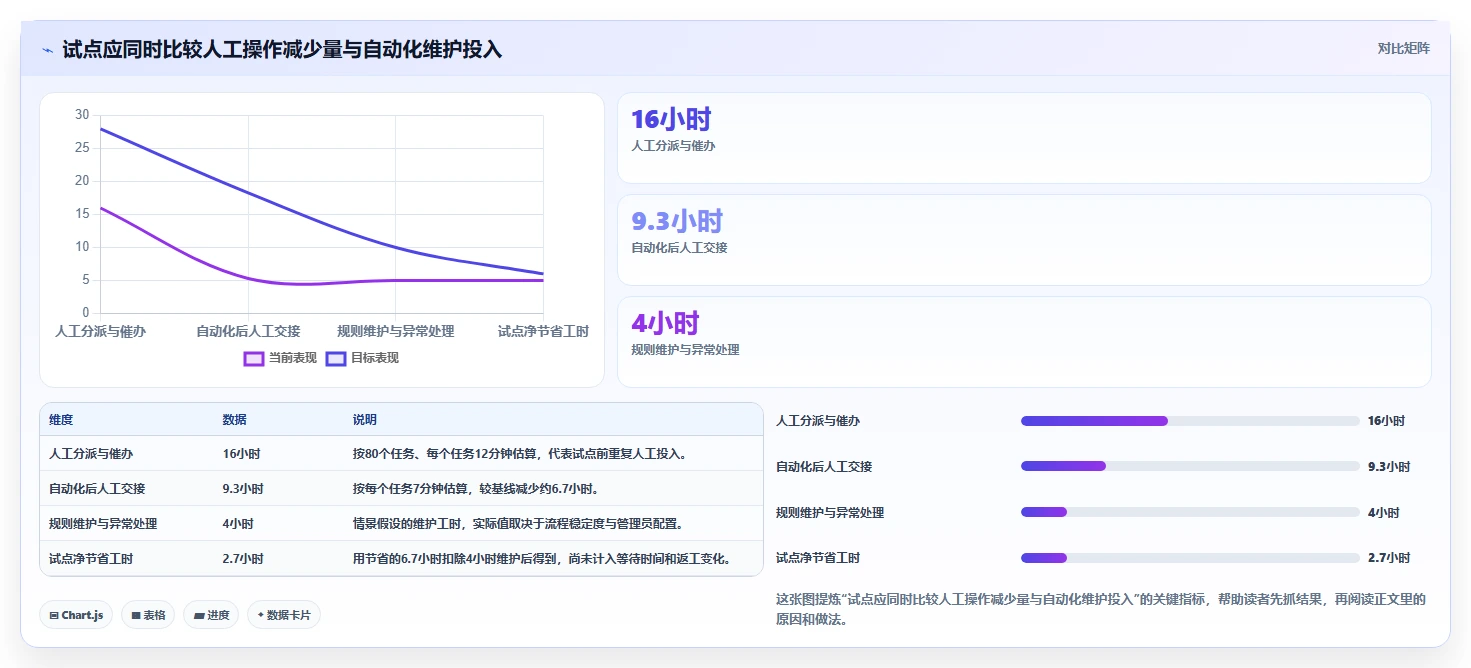Click the 试点净节省工时 chart axis label
The height and width of the screenshot is (668, 1471).
(x=543, y=331)
